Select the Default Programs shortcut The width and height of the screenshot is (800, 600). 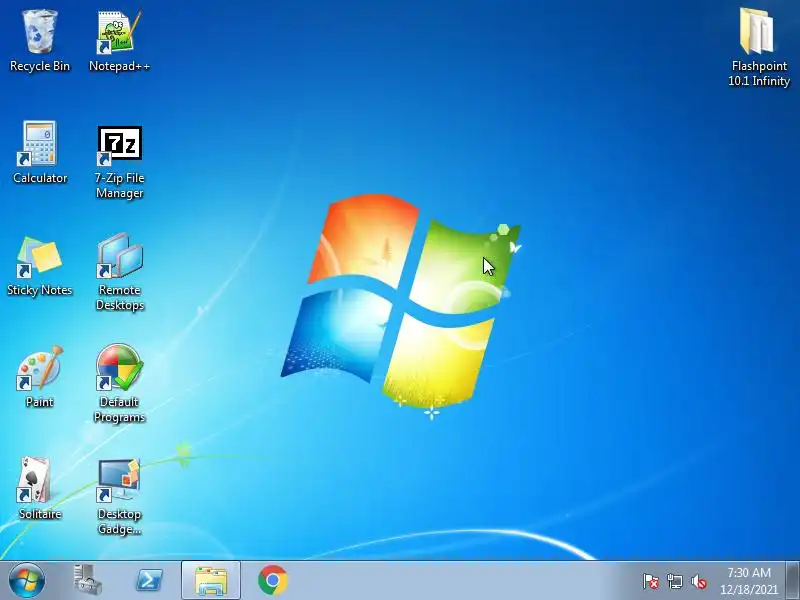[119, 384]
